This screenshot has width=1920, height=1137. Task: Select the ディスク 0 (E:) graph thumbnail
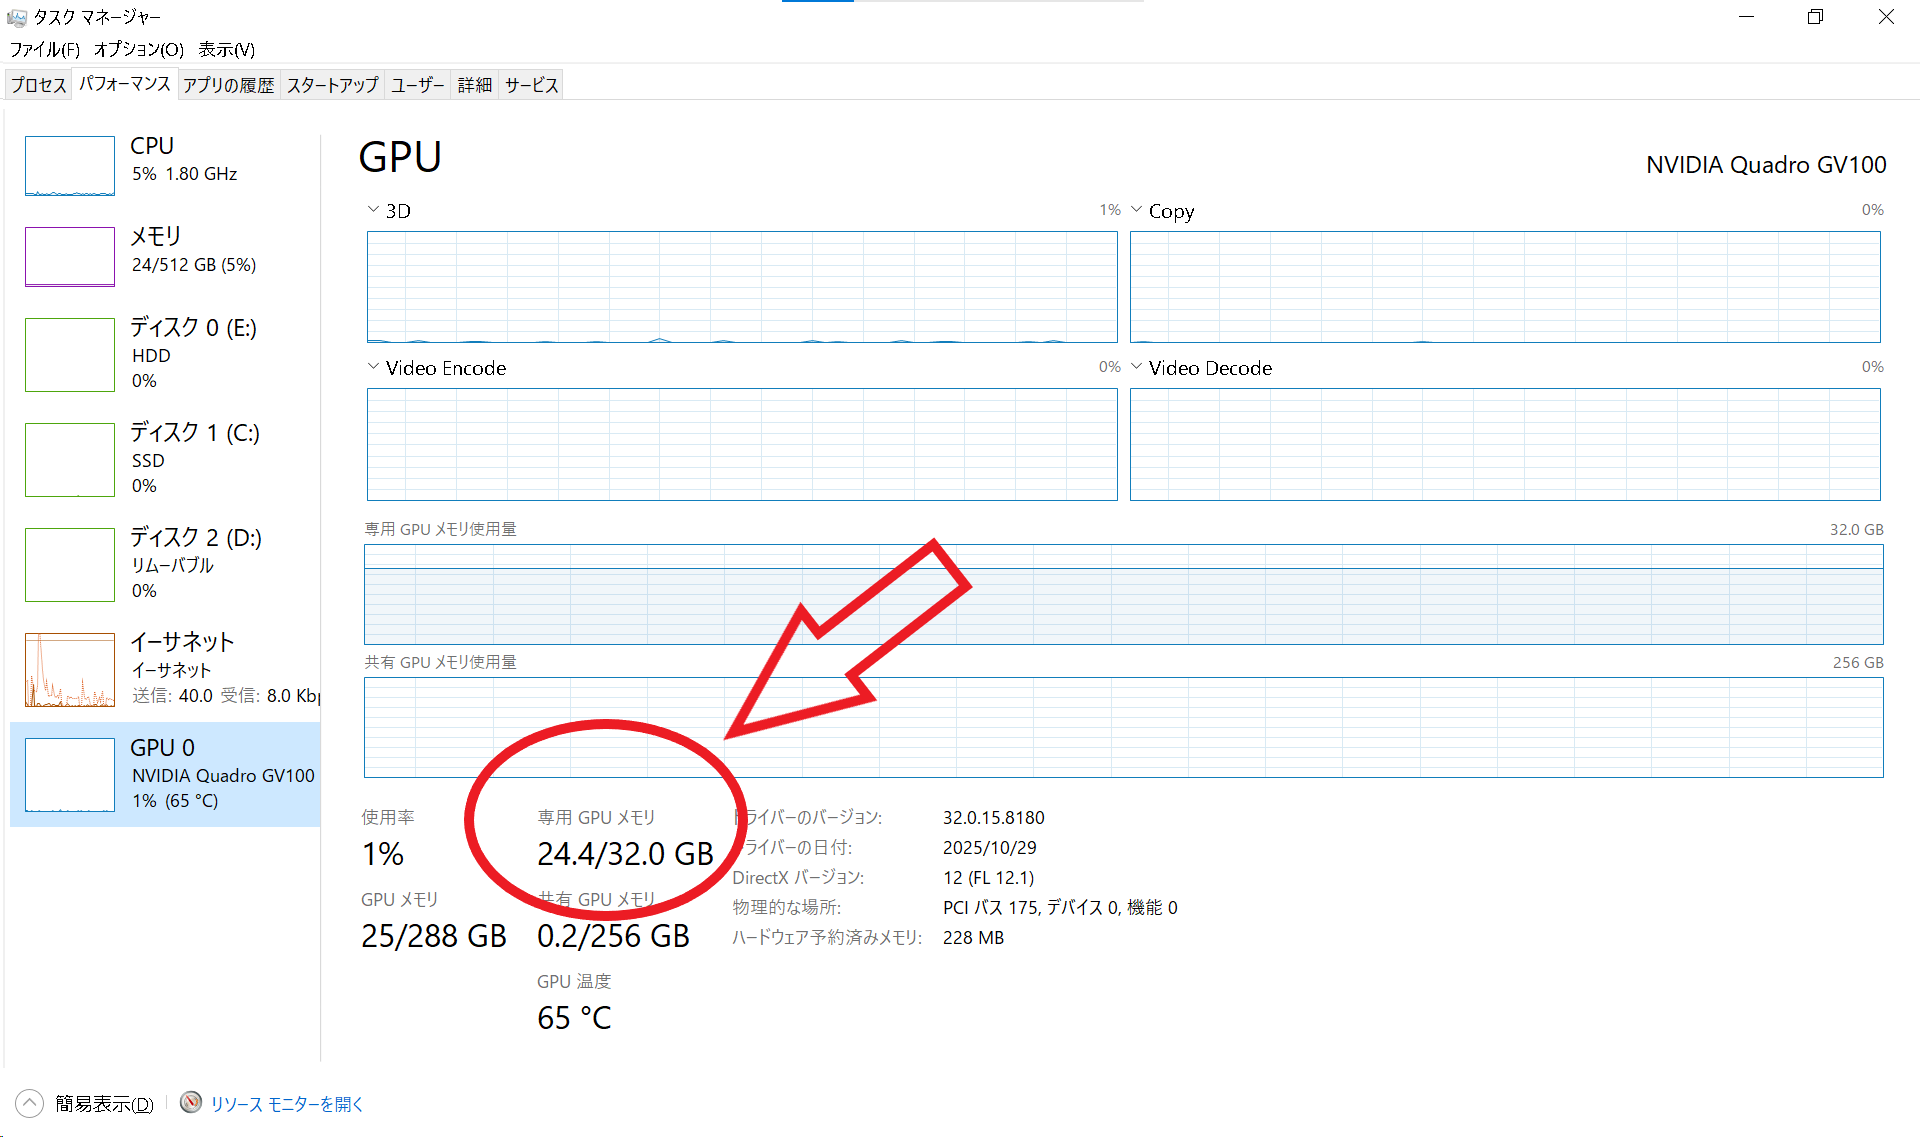click(70, 355)
